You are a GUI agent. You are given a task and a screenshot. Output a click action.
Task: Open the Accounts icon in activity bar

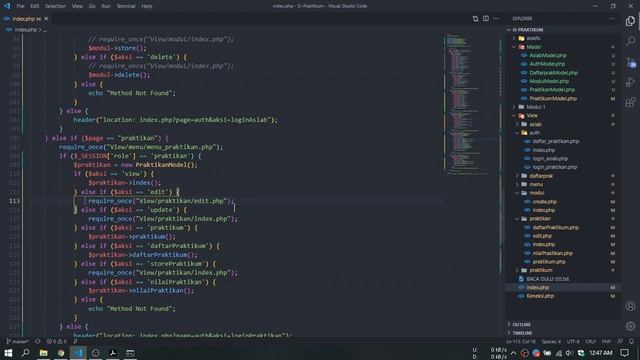click(631, 306)
